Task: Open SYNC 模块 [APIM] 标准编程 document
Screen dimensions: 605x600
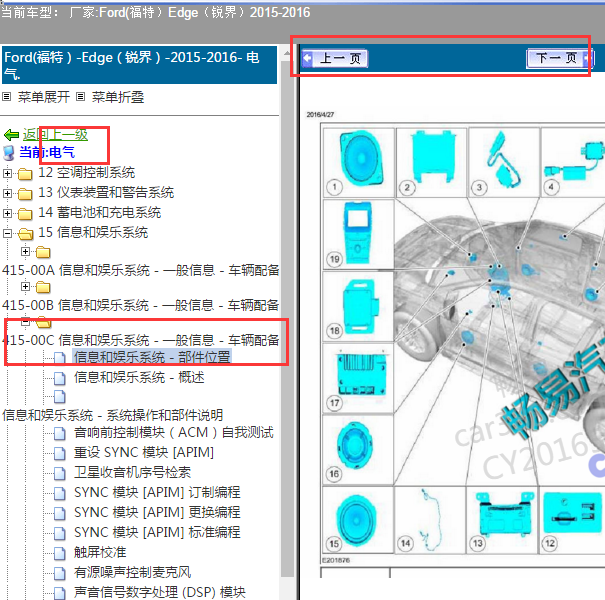Action: tap(157, 532)
